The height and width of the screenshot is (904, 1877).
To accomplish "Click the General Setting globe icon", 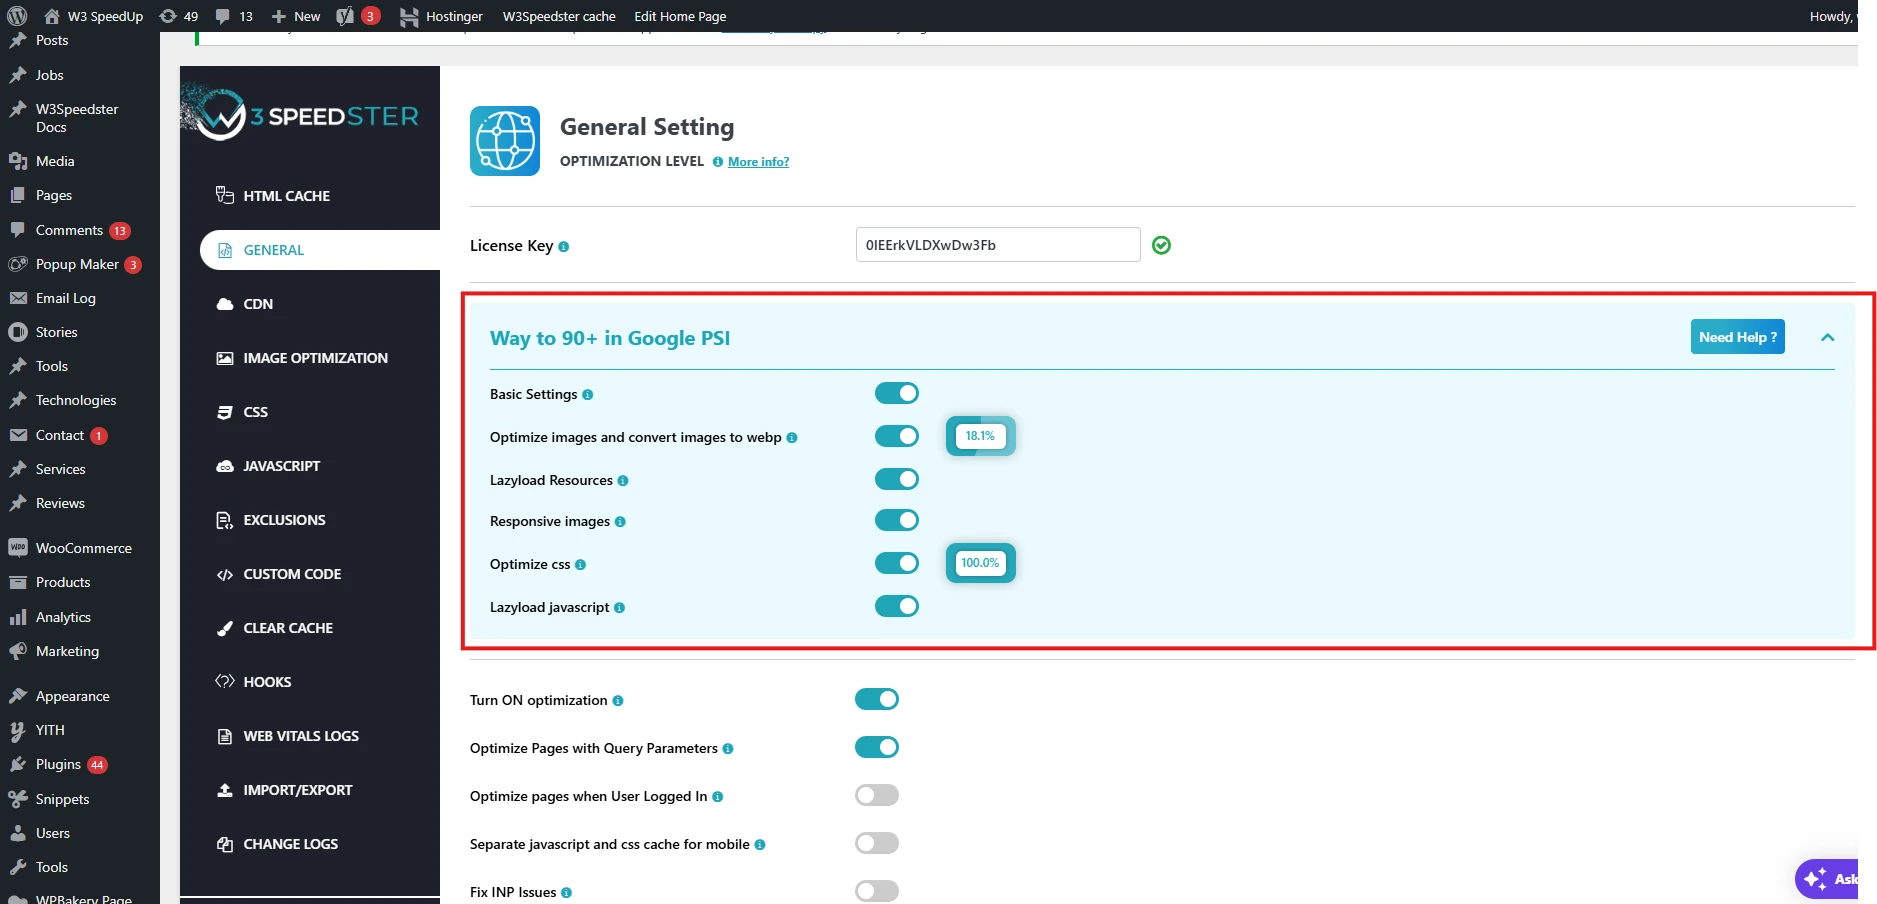I will pos(505,141).
